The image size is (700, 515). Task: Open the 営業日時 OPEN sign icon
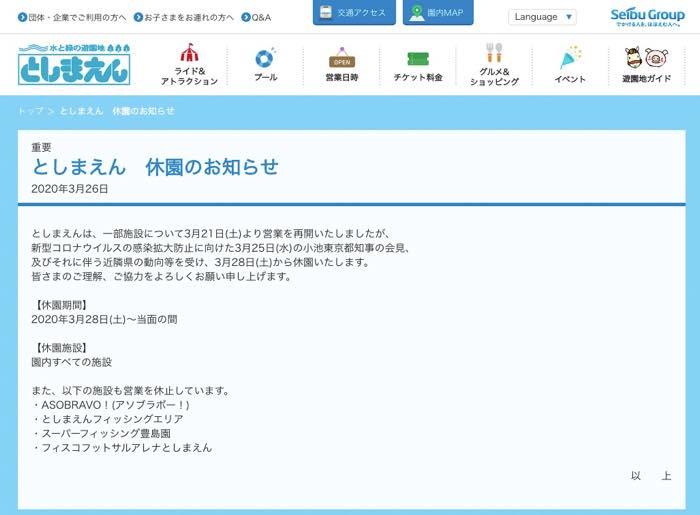pyautogui.click(x=342, y=58)
